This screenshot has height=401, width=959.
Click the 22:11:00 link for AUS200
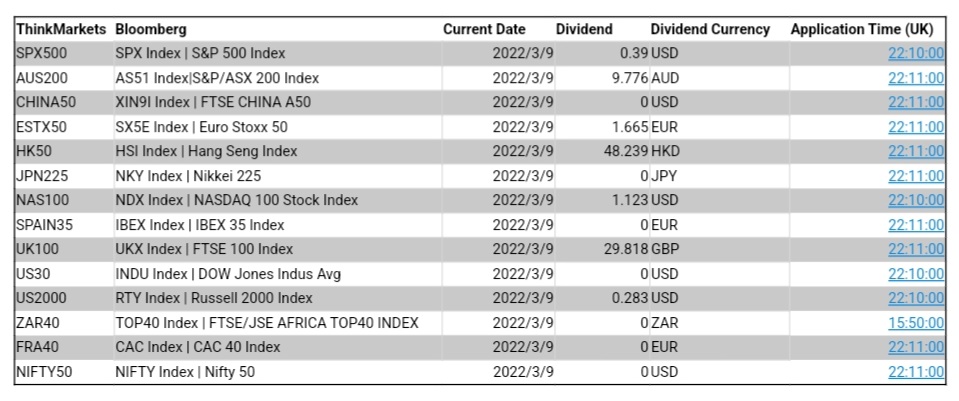pyautogui.click(x=915, y=78)
